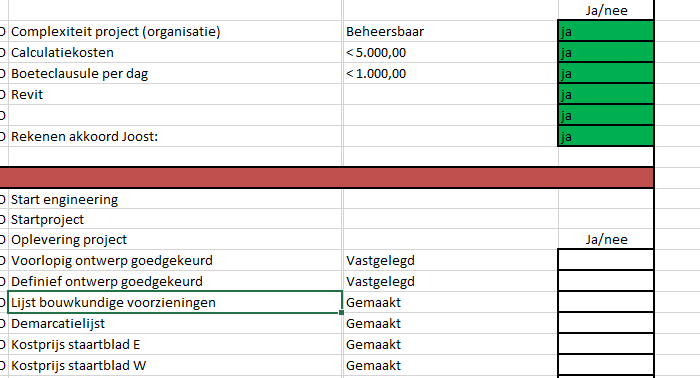Click empty Ja/nee box for Voorlopig ontwerp
The image size is (700, 378).
pyautogui.click(x=606, y=260)
